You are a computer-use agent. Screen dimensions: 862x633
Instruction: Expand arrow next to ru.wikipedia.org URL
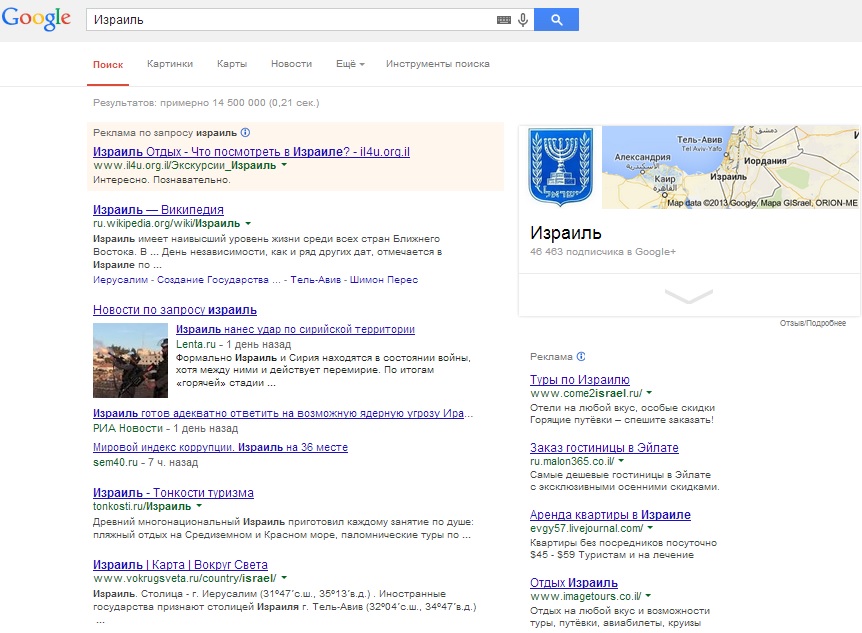point(248,223)
